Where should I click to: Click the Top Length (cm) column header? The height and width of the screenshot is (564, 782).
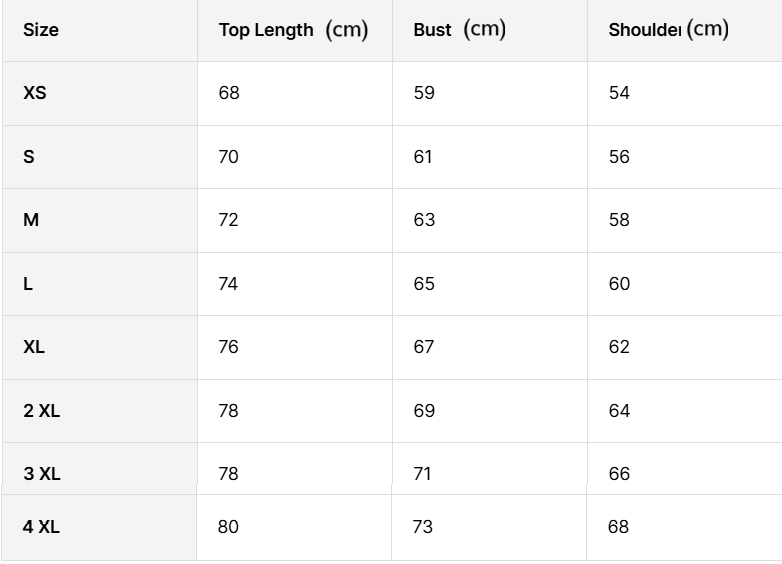click(293, 30)
